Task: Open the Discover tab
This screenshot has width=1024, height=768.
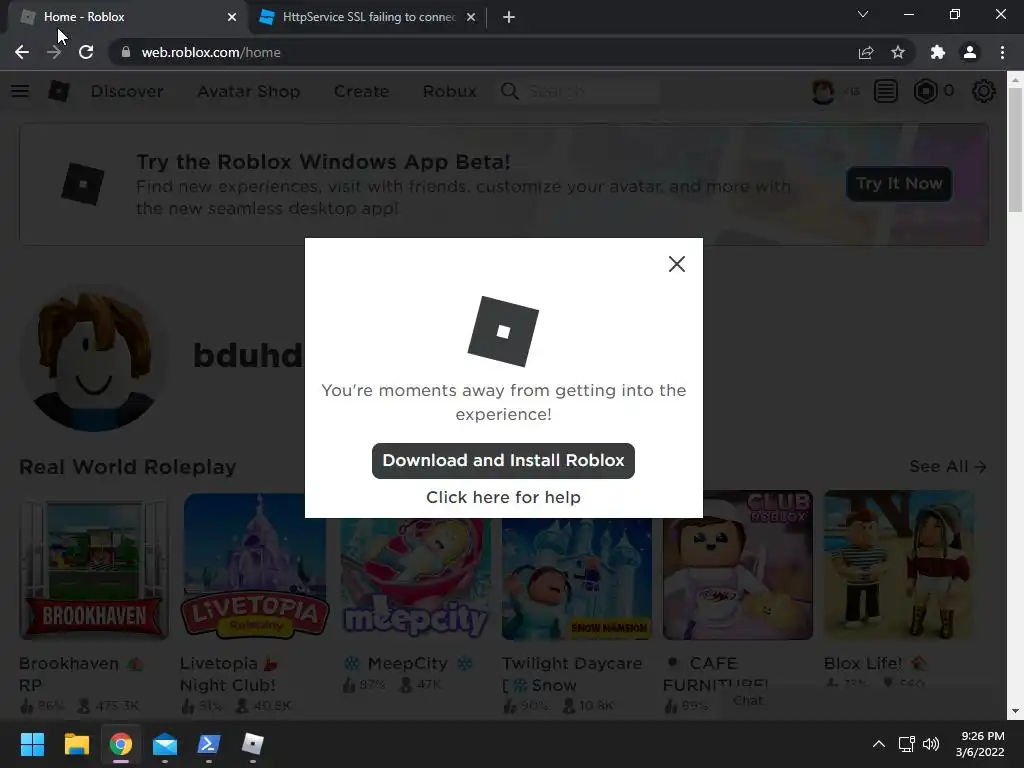Action: click(127, 91)
